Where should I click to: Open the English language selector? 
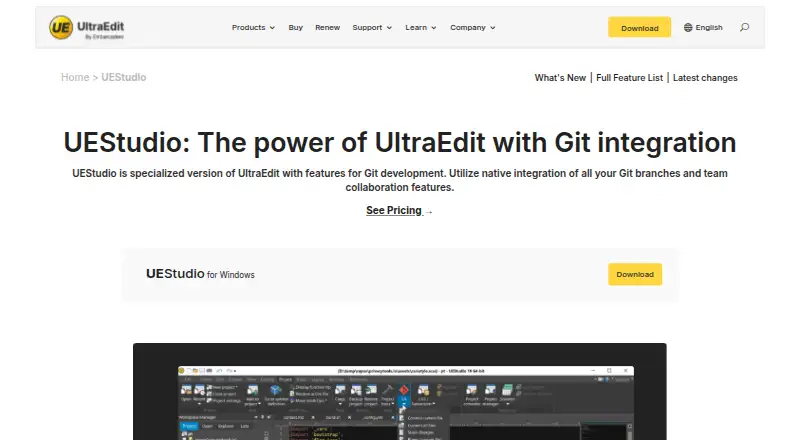703,28
